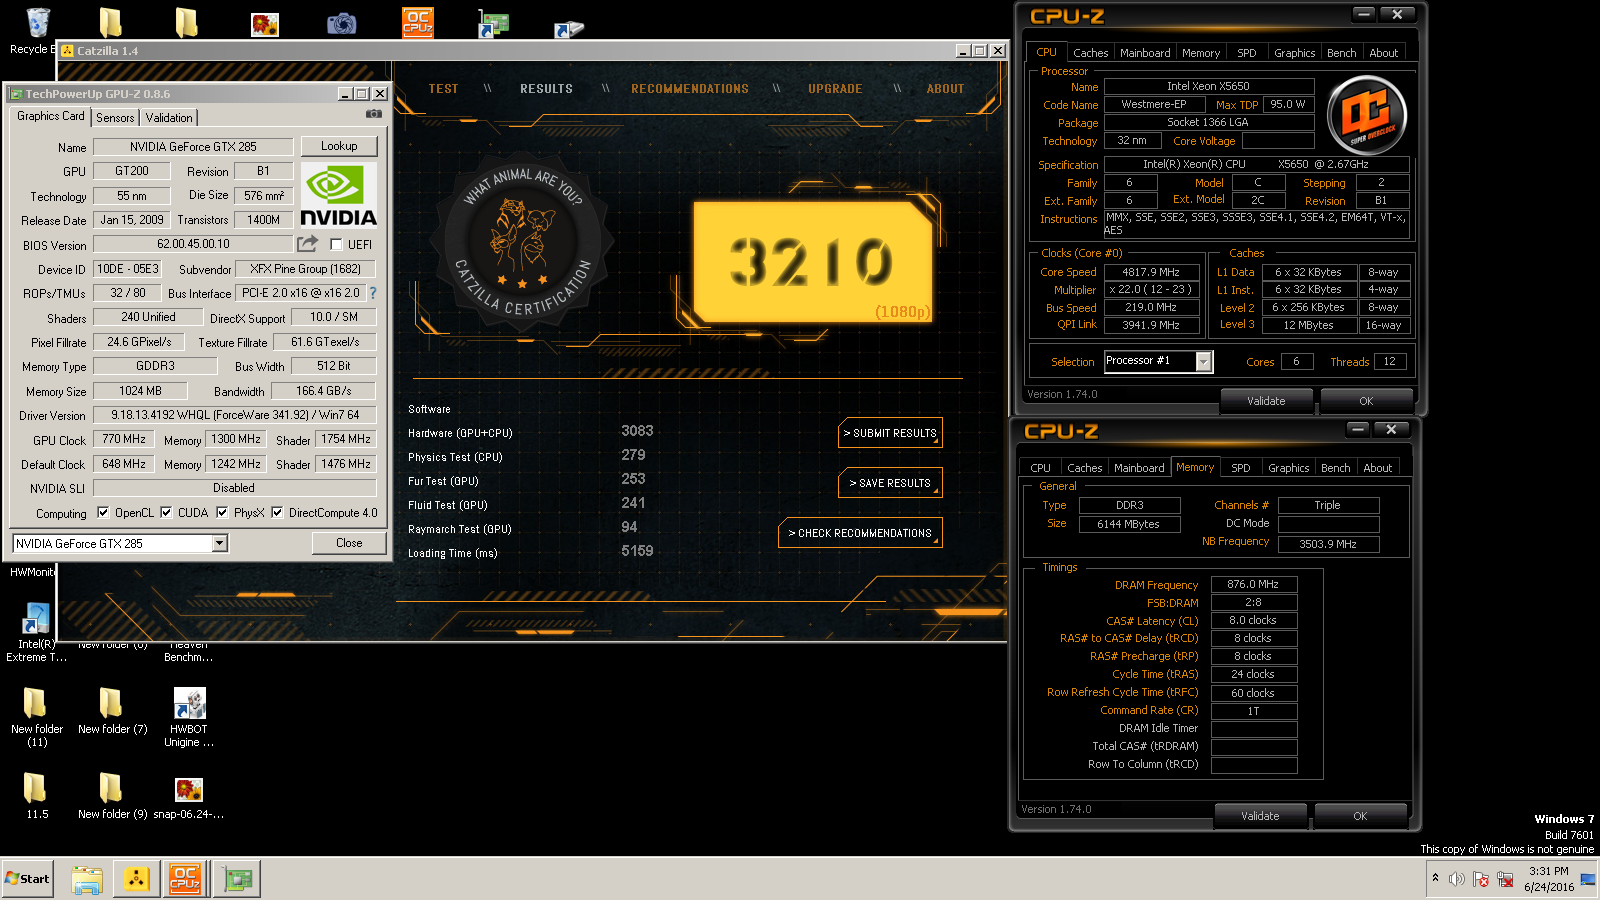
Task: Open Mainboard tab in the upper CPU-Z window
Action: pyautogui.click(x=1145, y=53)
